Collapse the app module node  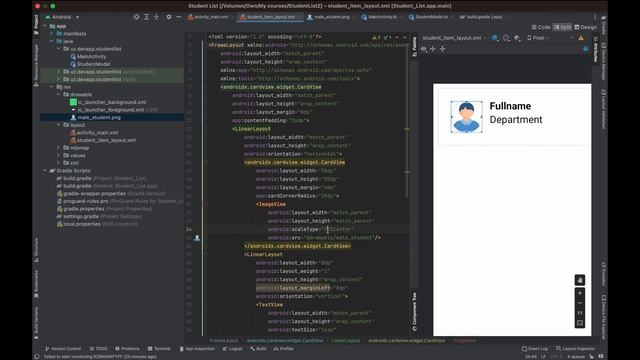tap(45, 26)
